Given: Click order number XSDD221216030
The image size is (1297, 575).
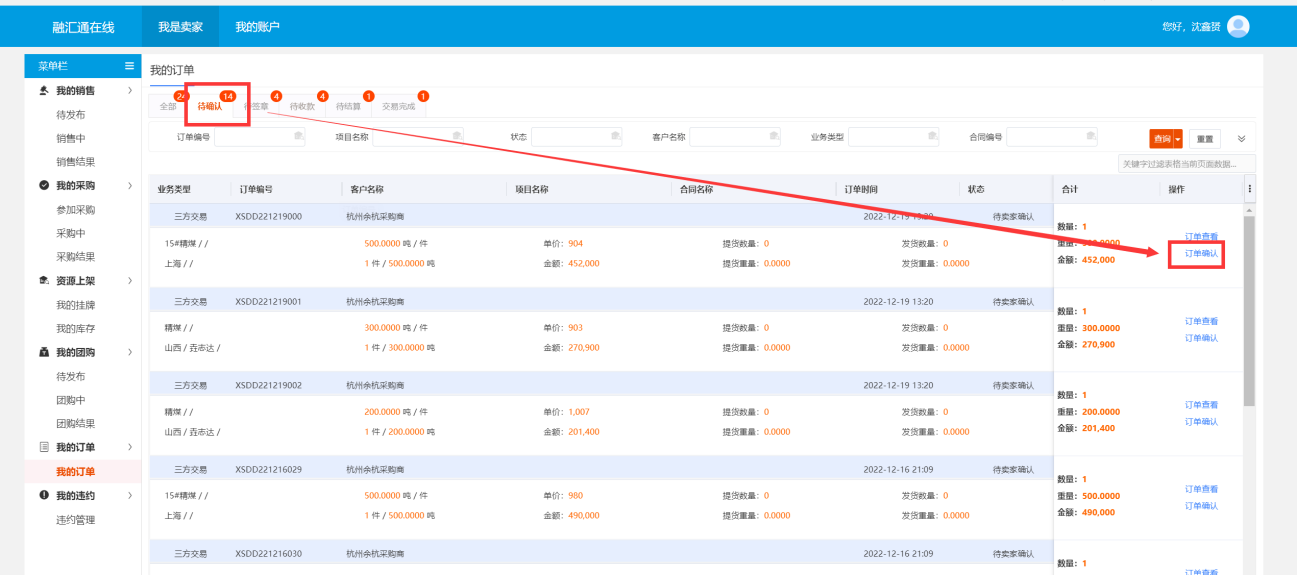Looking at the screenshot, I should point(268,553).
